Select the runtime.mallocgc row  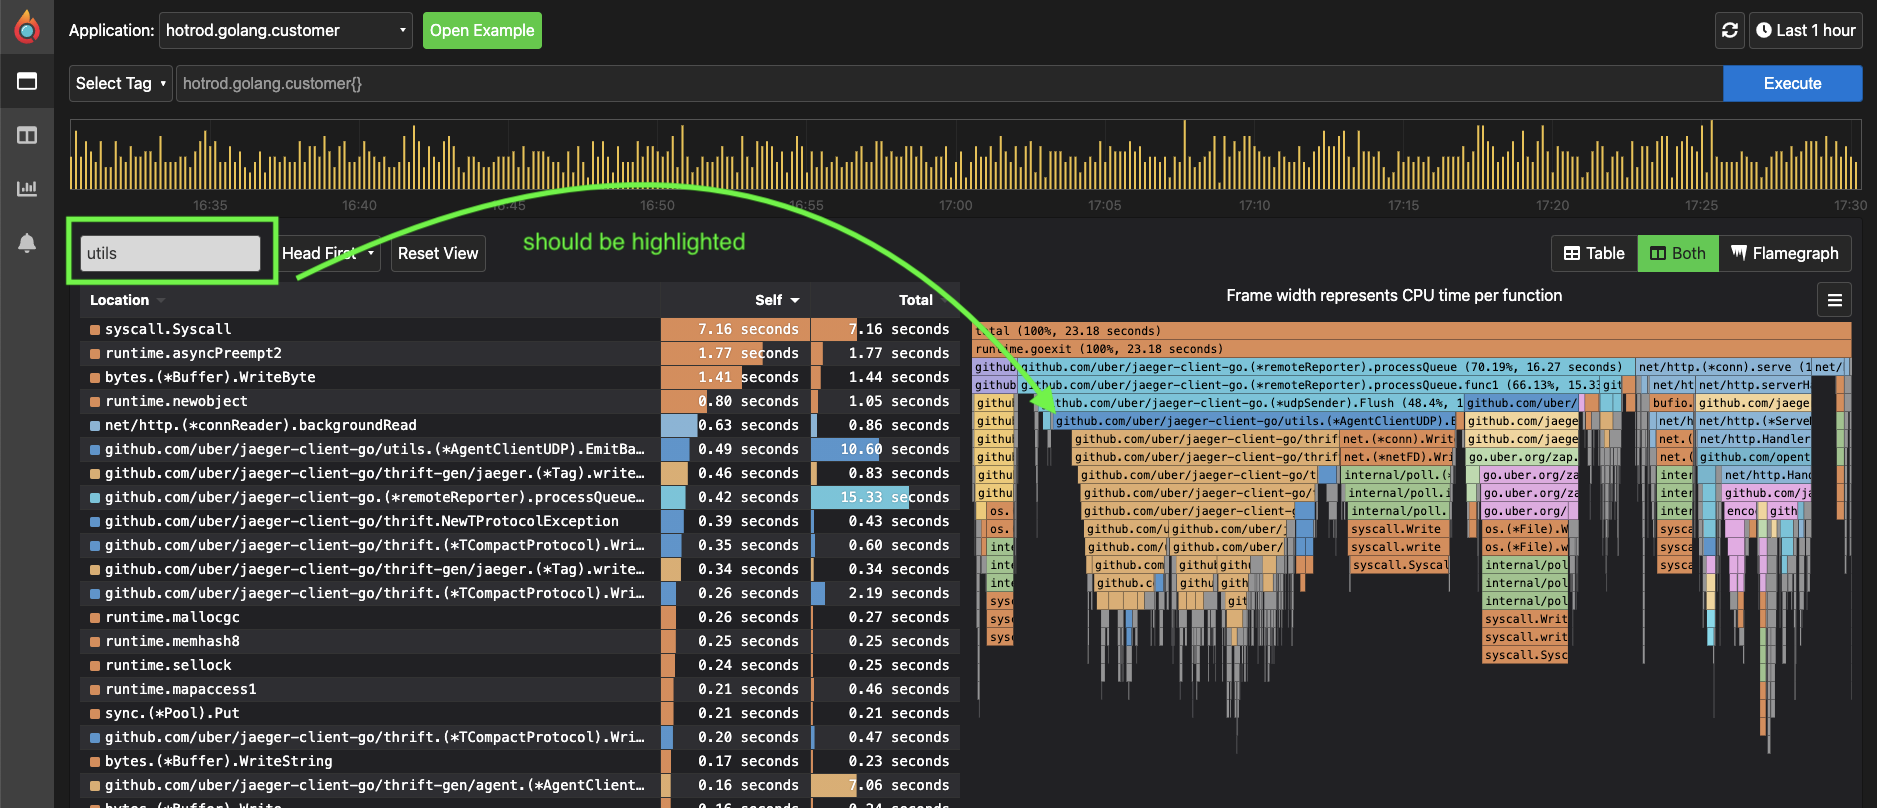tap(519, 617)
